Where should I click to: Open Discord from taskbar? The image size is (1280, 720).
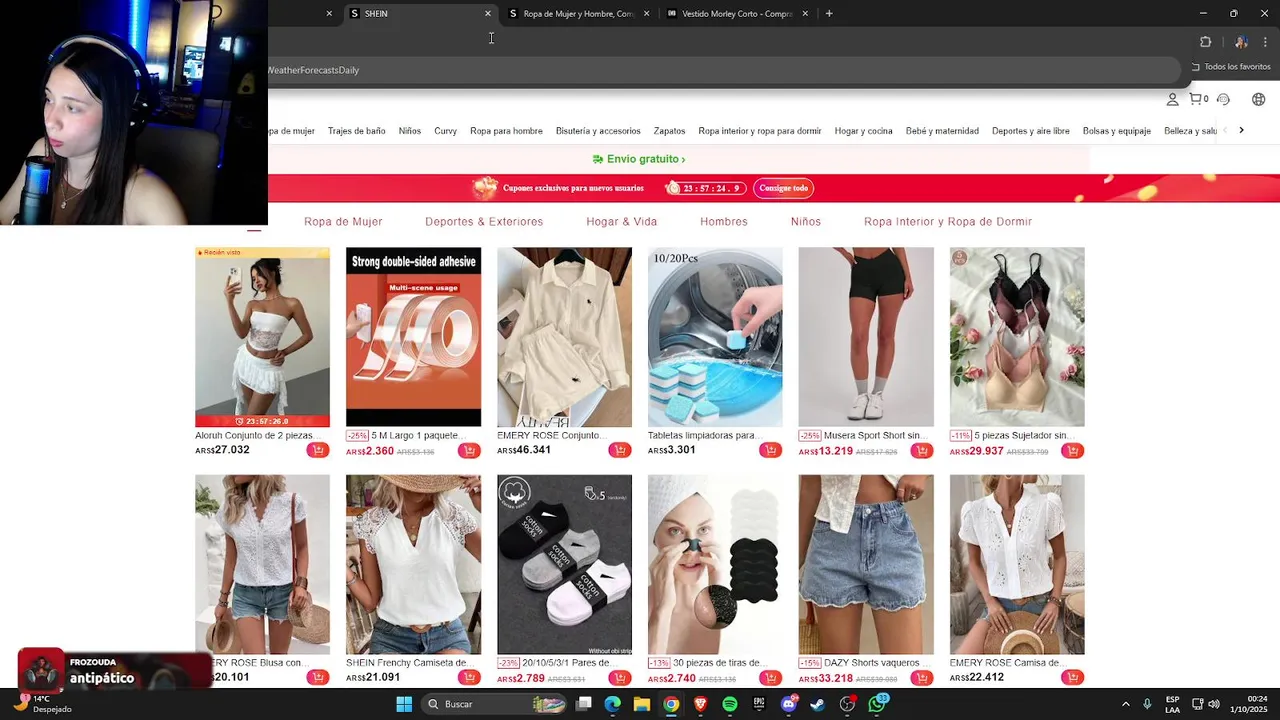(x=789, y=704)
